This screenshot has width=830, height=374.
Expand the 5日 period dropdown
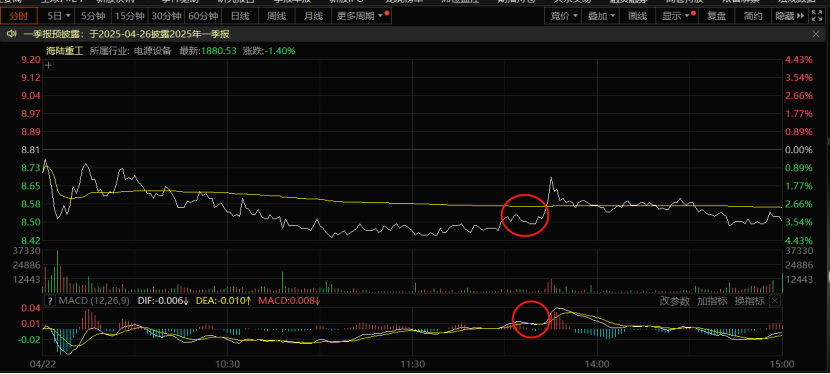[58, 16]
